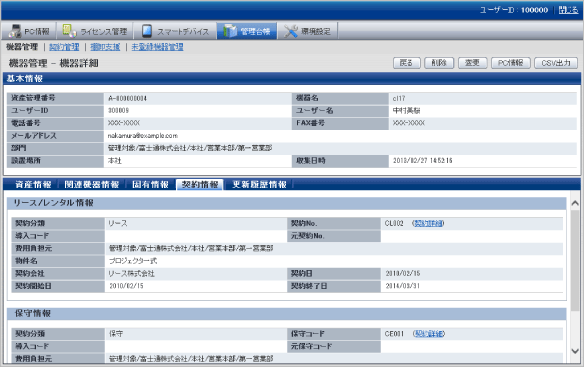Click the 契約会社 value リース株式会社
Image resolution: width=584 pixels, height=367 pixels.
(x=131, y=273)
